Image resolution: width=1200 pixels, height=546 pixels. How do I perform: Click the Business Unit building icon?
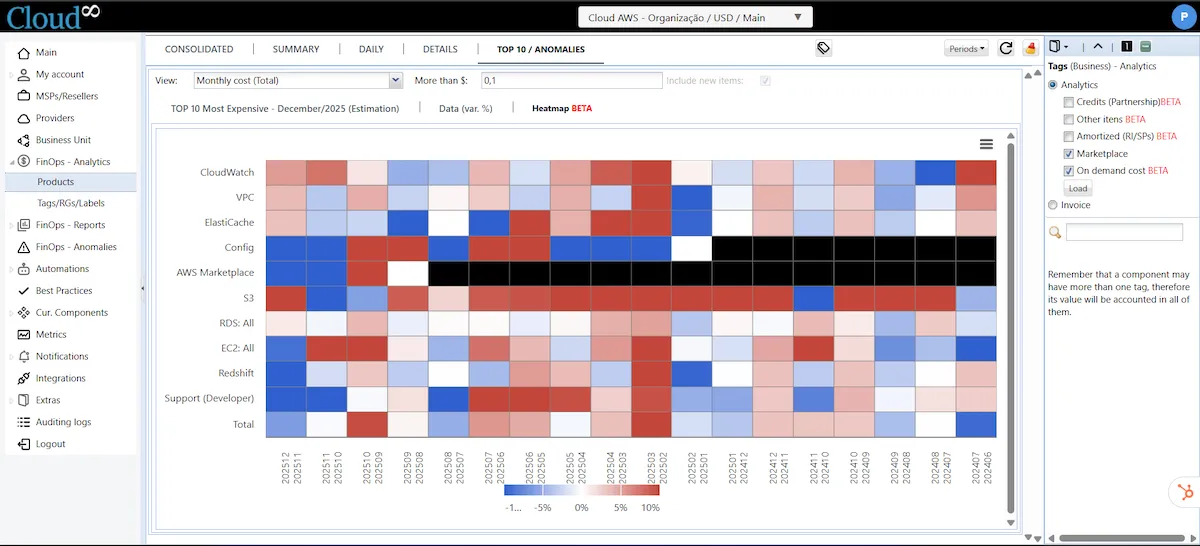[x=25, y=140]
